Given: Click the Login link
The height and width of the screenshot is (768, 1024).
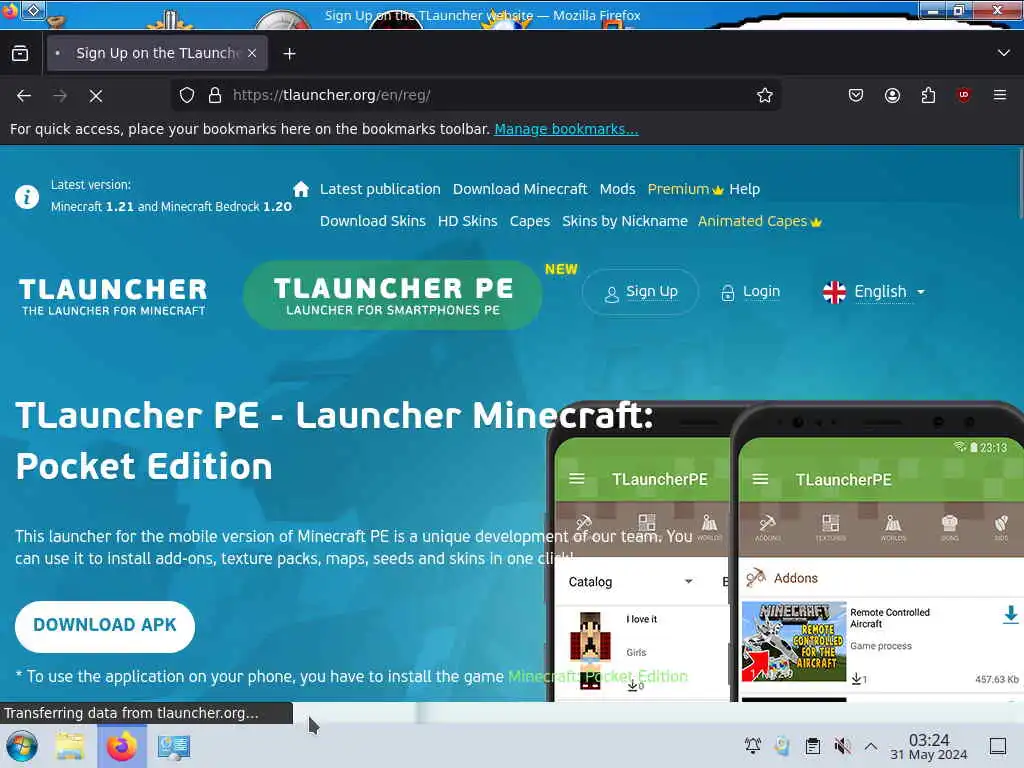Looking at the screenshot, I should (750, 292).
